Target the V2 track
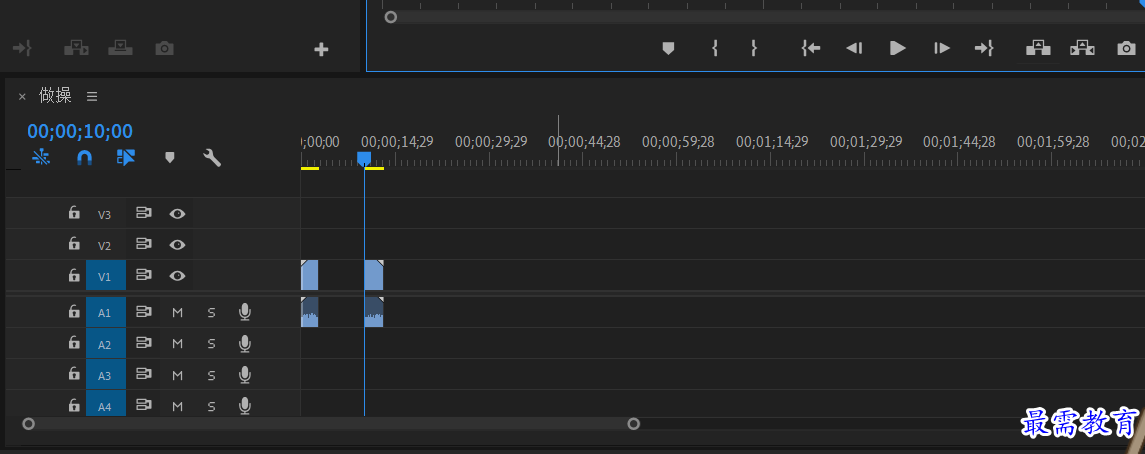Image resolution: width=1145 pixels, height=454 pixels. pos(105,245)
